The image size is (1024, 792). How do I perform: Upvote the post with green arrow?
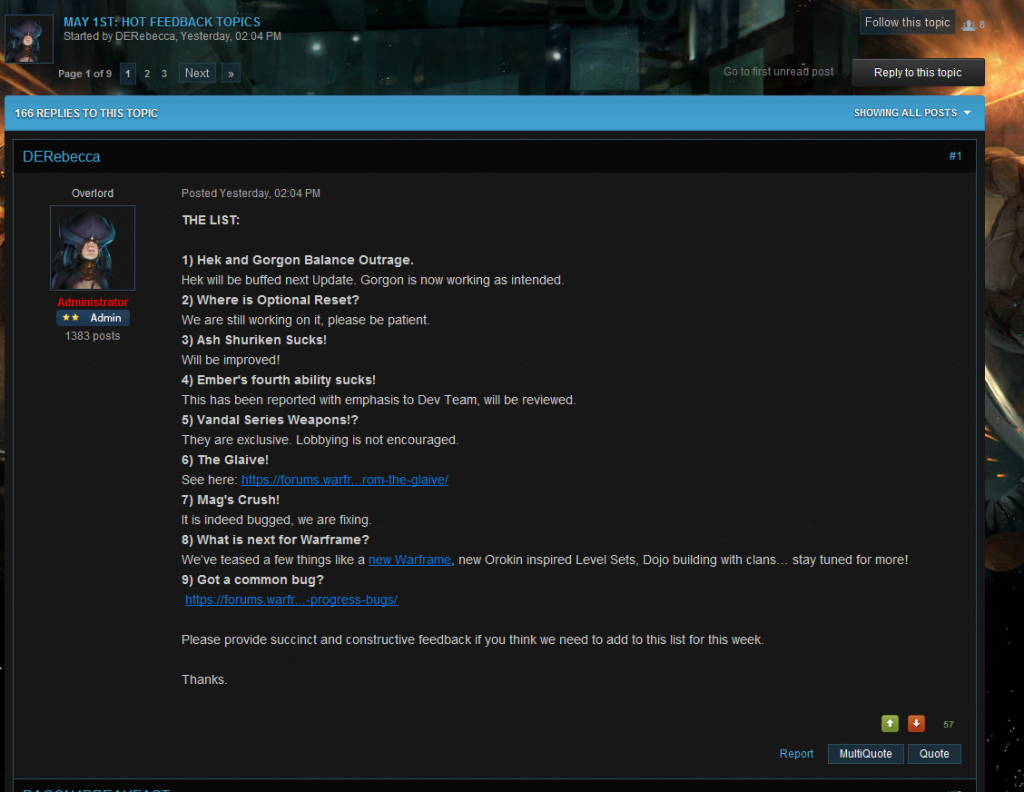coord(889,723)
